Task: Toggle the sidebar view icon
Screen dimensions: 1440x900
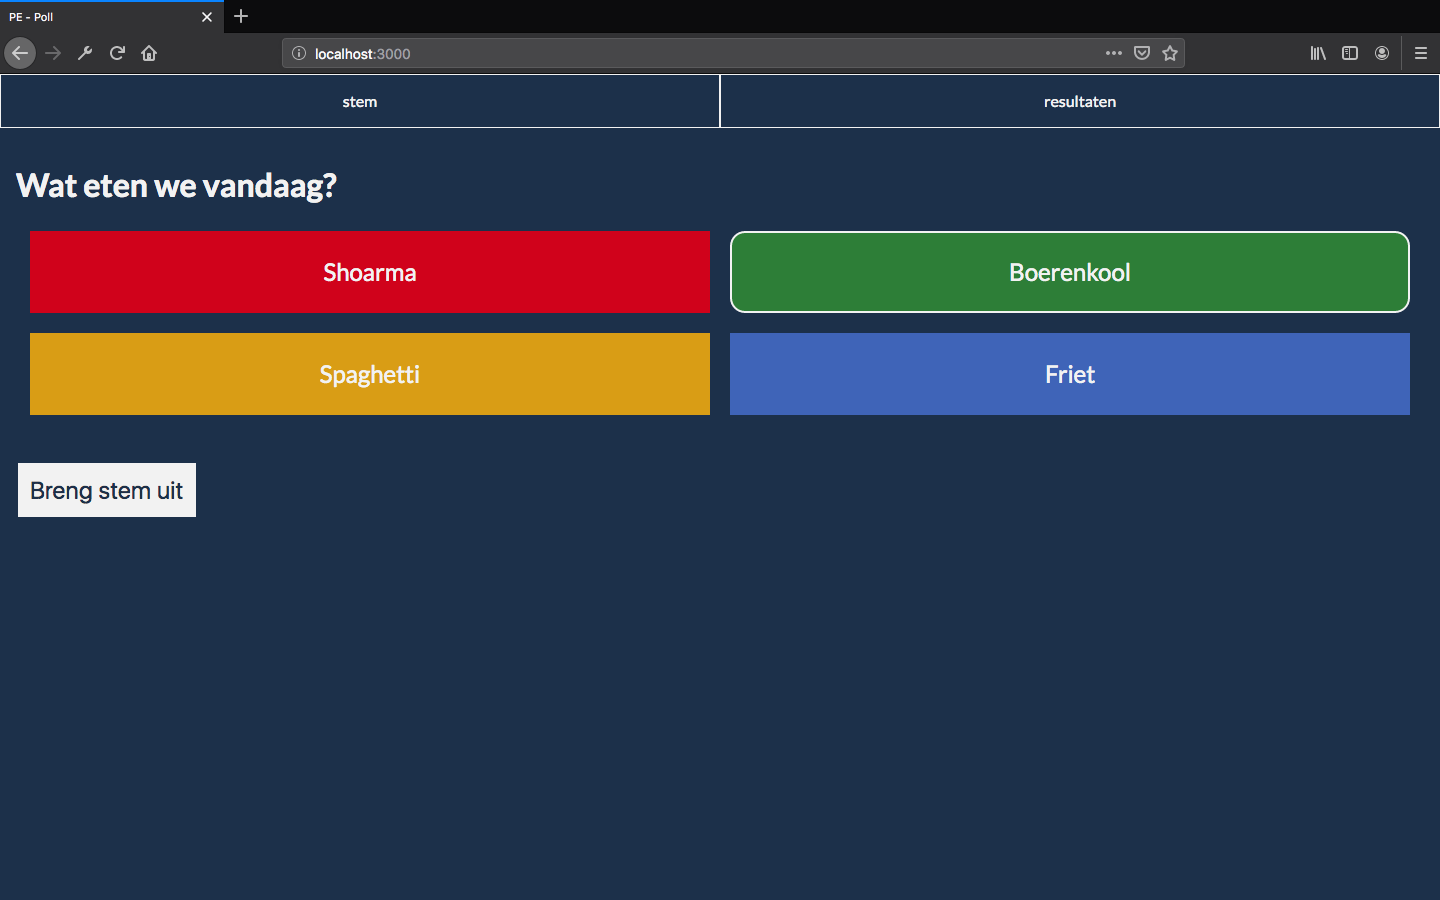Action: [x=1350, y=53]
